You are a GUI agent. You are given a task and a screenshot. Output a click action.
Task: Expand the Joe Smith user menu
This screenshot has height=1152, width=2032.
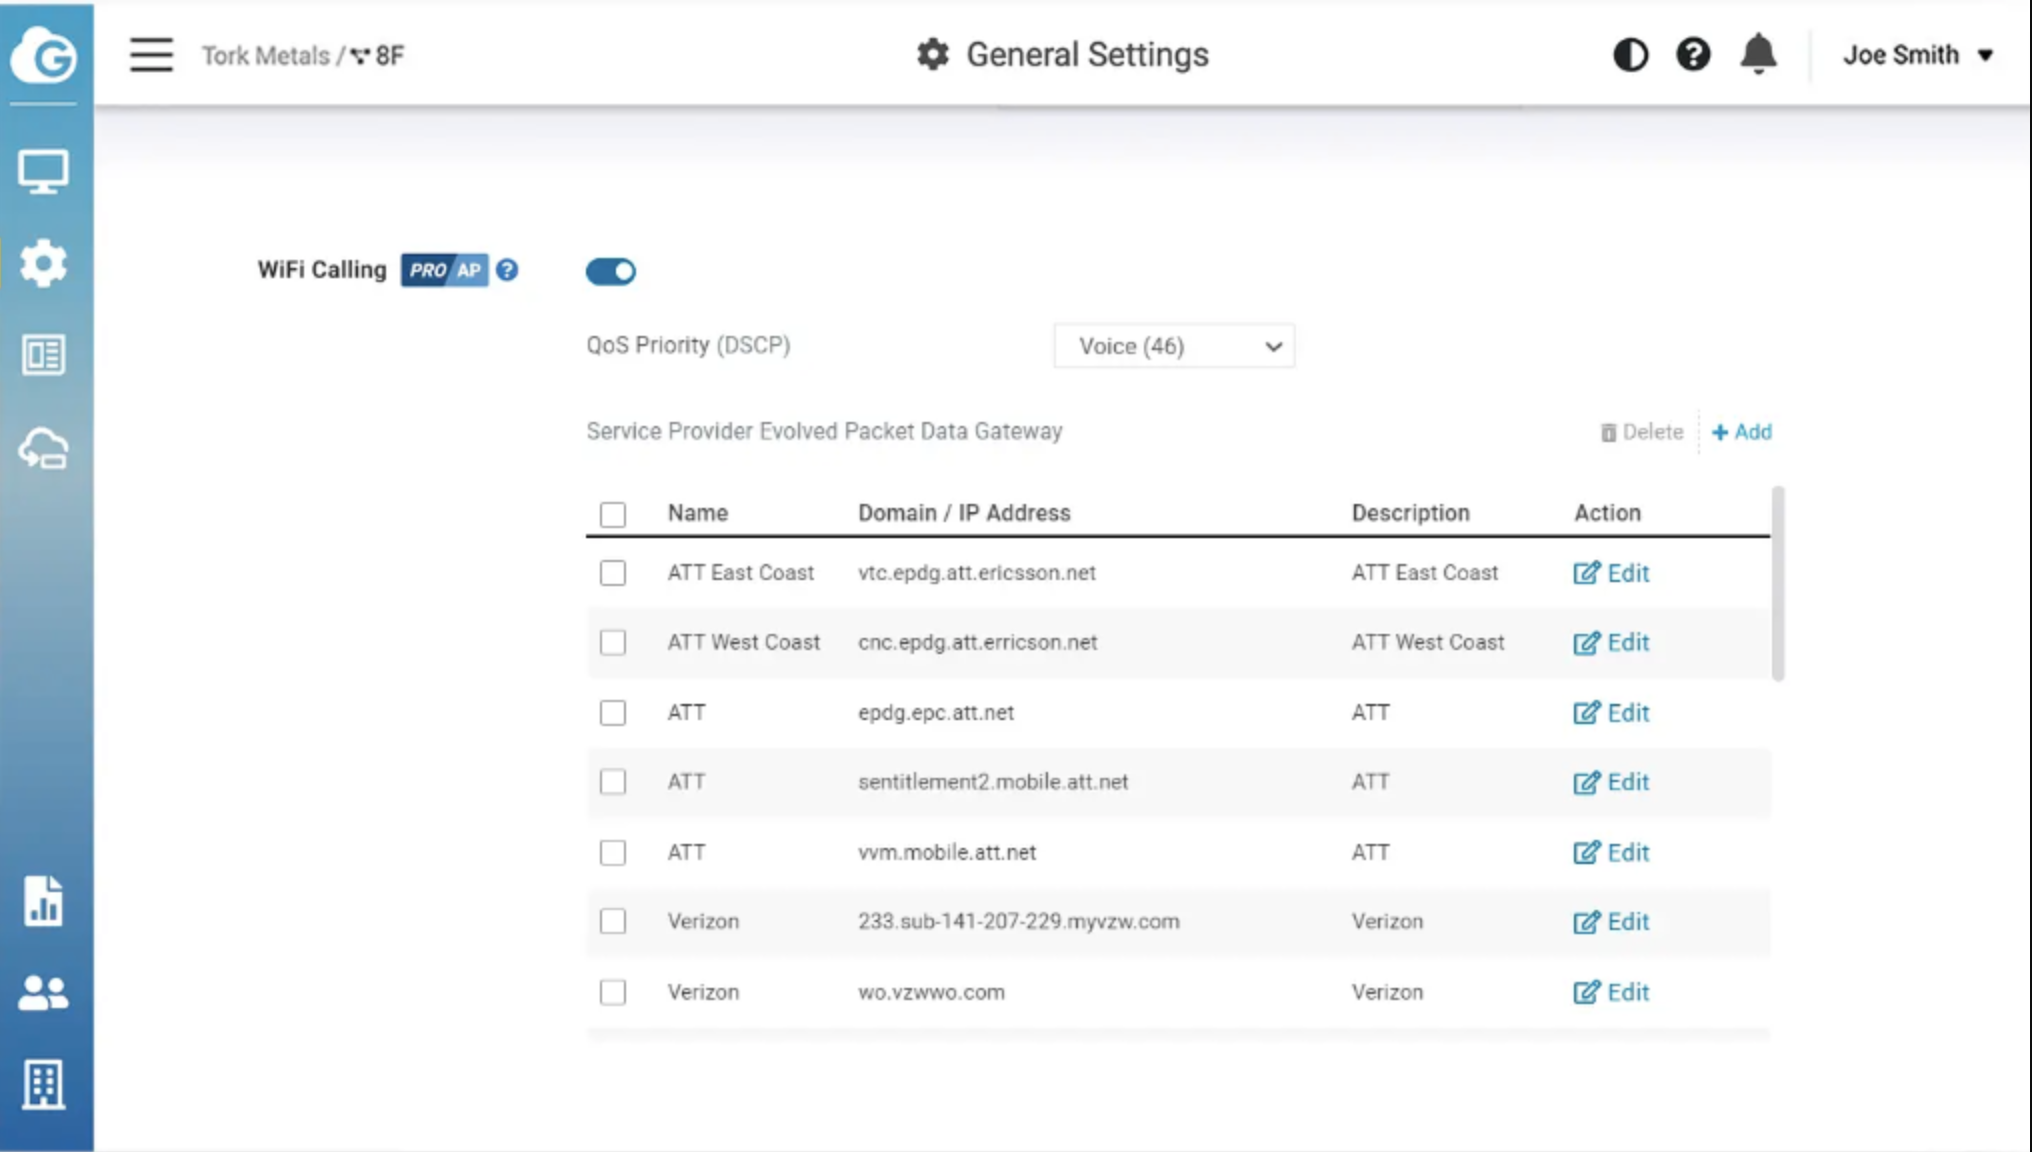click(1918, 55)
